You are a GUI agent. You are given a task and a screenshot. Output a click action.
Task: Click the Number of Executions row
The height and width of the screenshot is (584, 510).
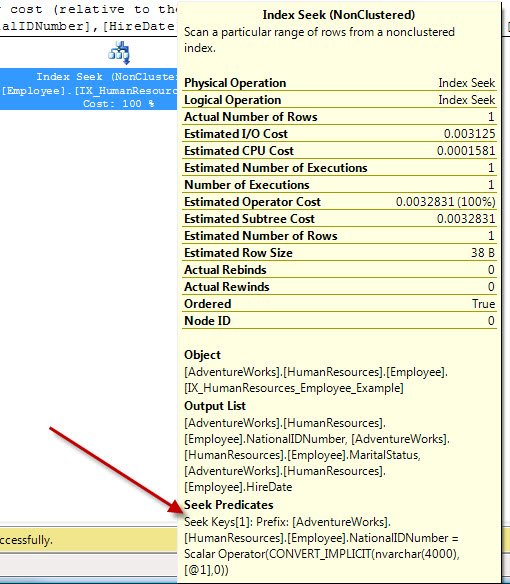click(x=339, y=185)
